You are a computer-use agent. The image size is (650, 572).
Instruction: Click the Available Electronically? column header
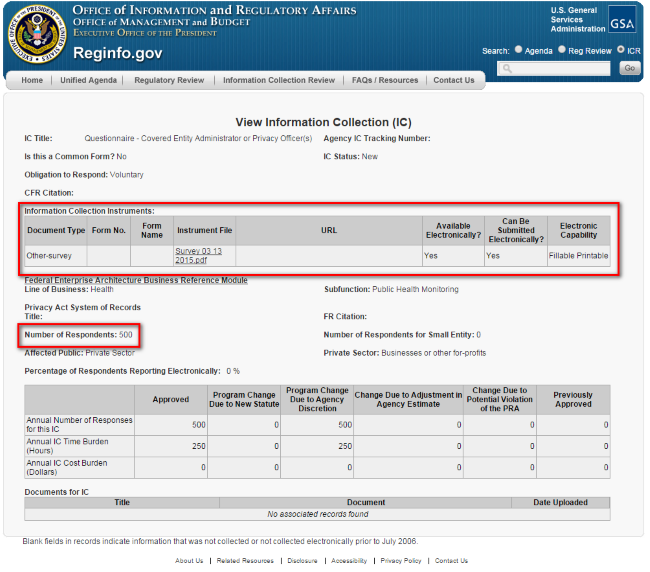point(454,230)
